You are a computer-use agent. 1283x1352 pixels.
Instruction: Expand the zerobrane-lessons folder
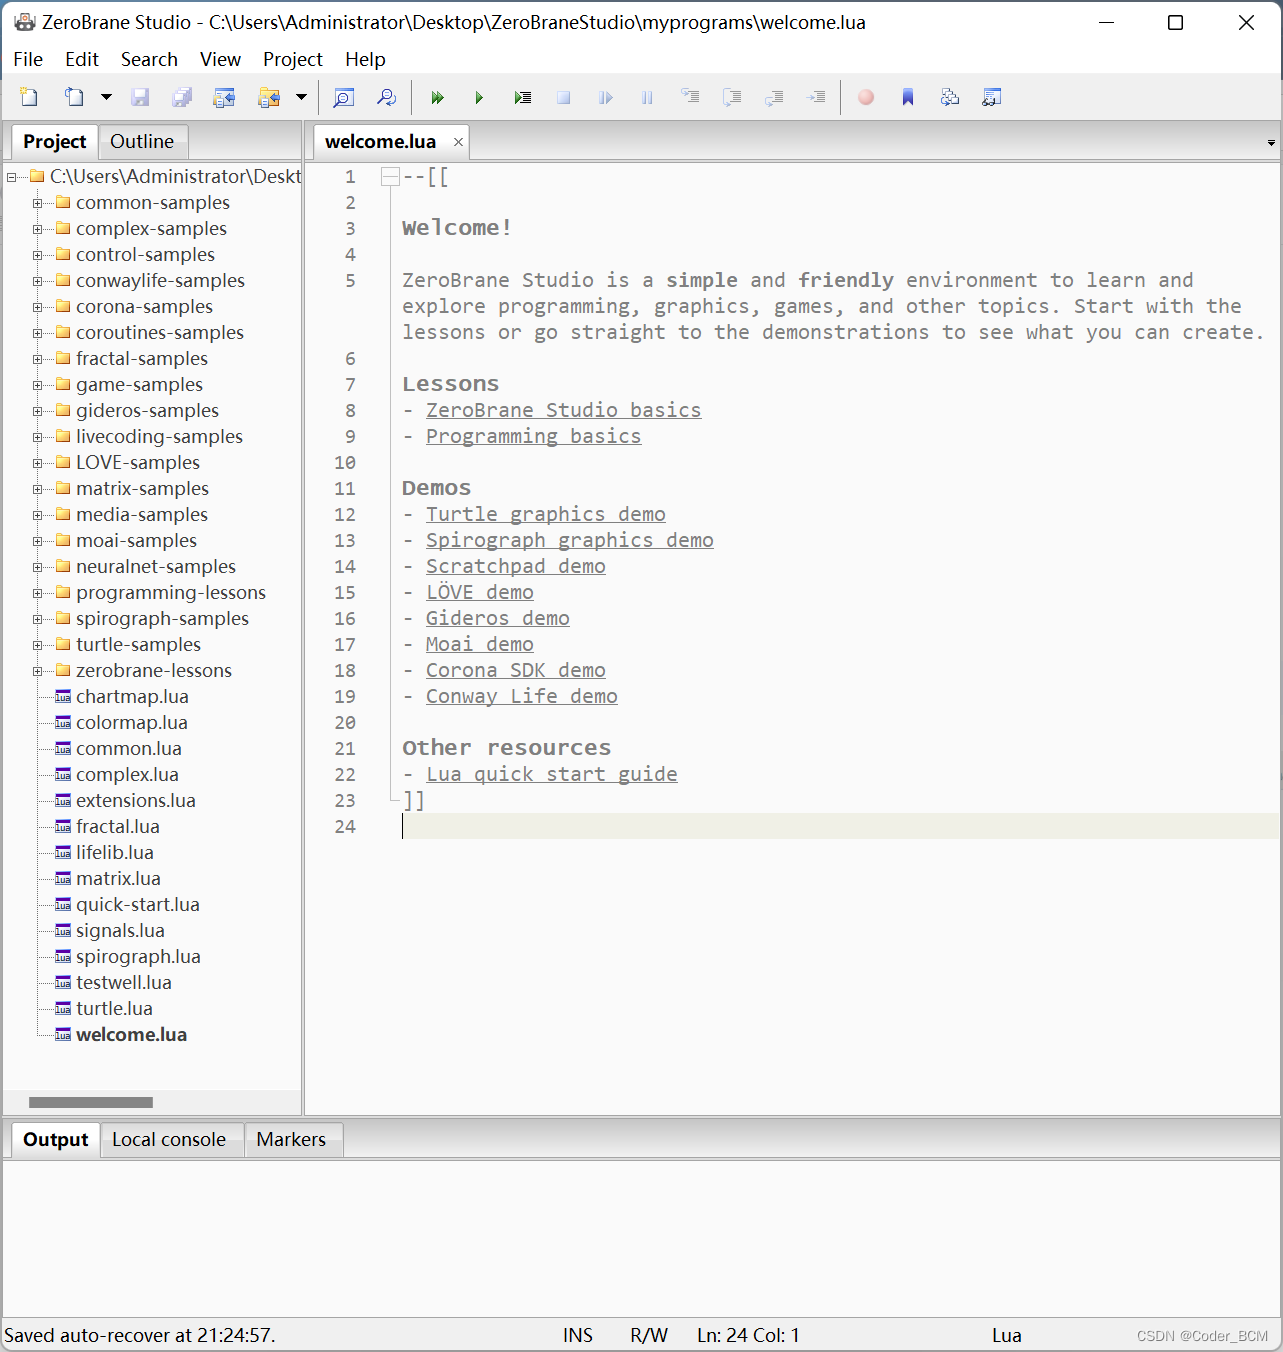38,671
